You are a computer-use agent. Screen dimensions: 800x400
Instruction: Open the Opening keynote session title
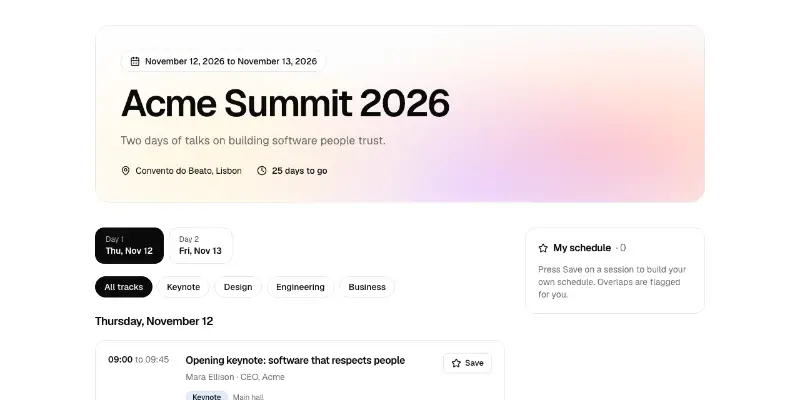click(295, 360)
